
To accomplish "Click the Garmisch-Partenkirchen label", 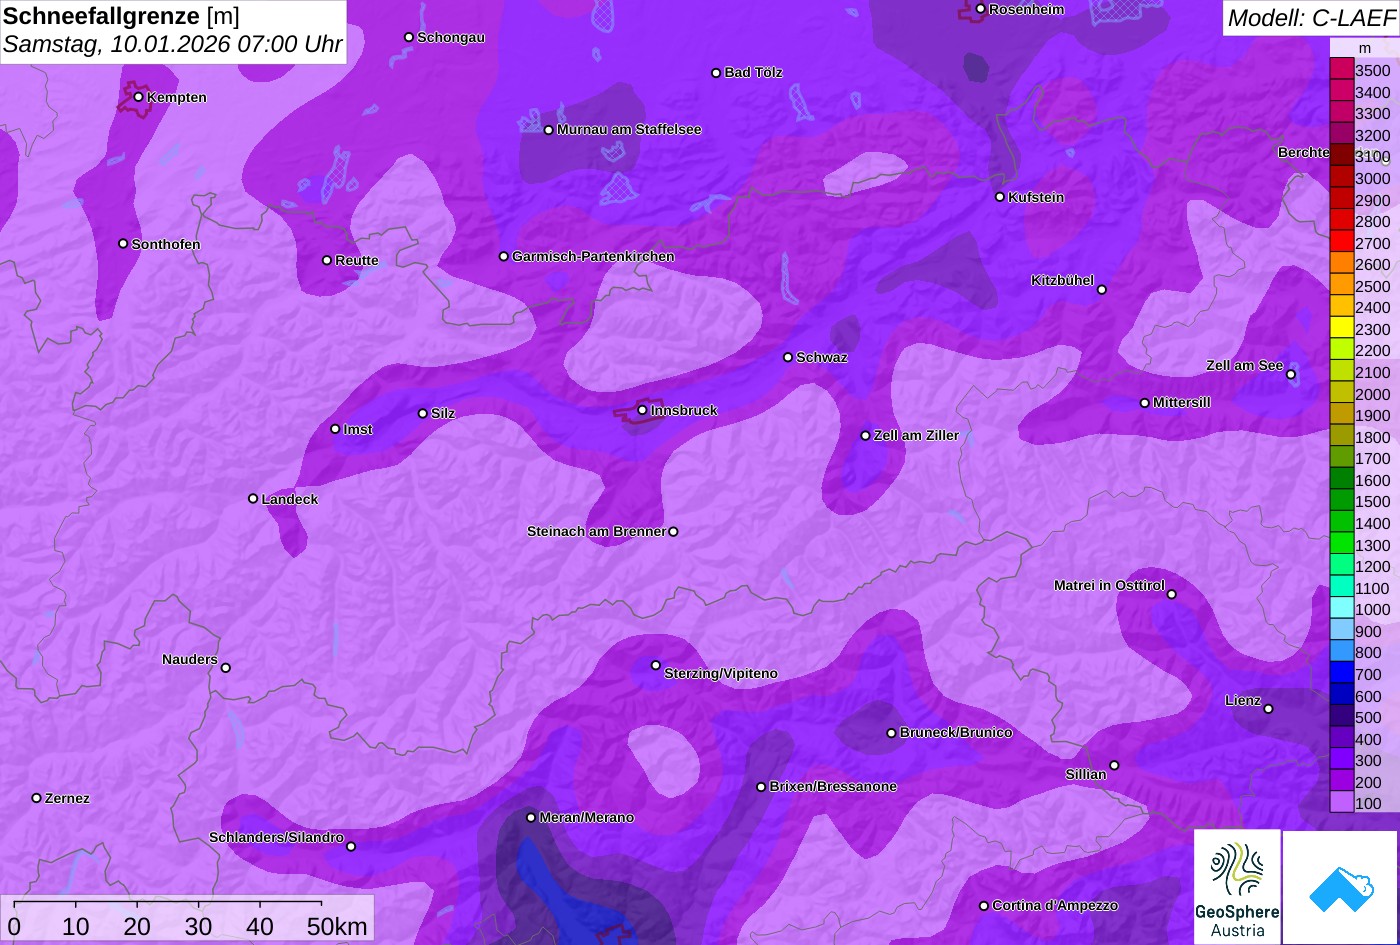I will [593, 256].
